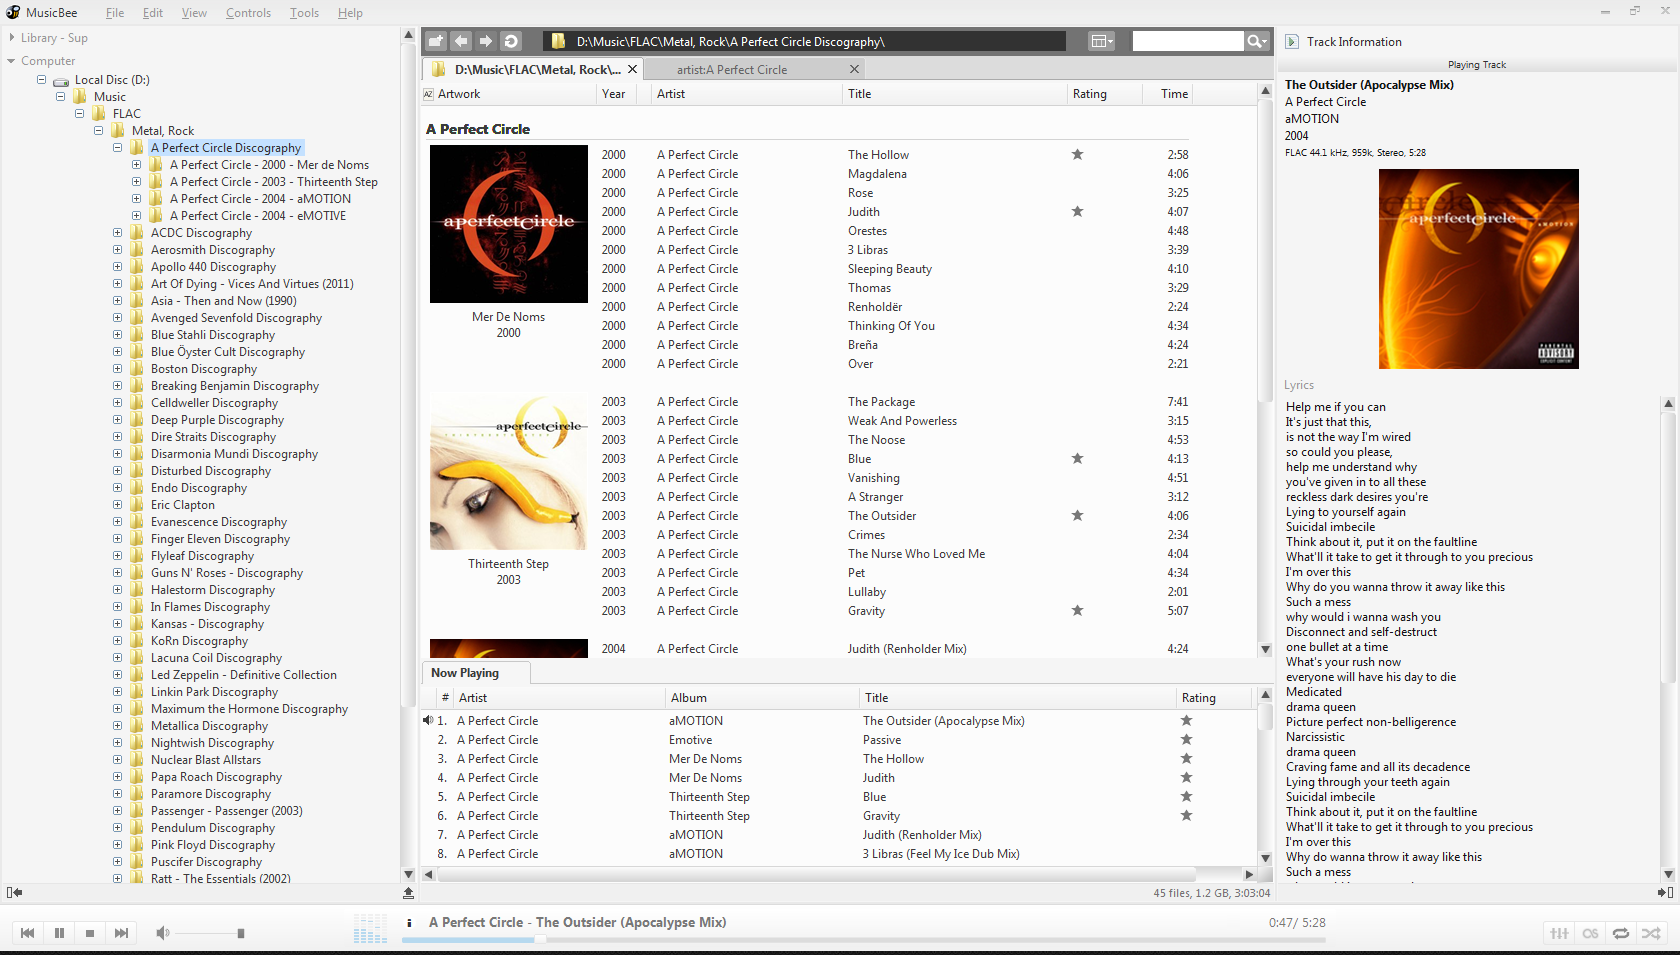
Task: Navigate forward with the right arrow icon
Action: click(x=486, y=41)
